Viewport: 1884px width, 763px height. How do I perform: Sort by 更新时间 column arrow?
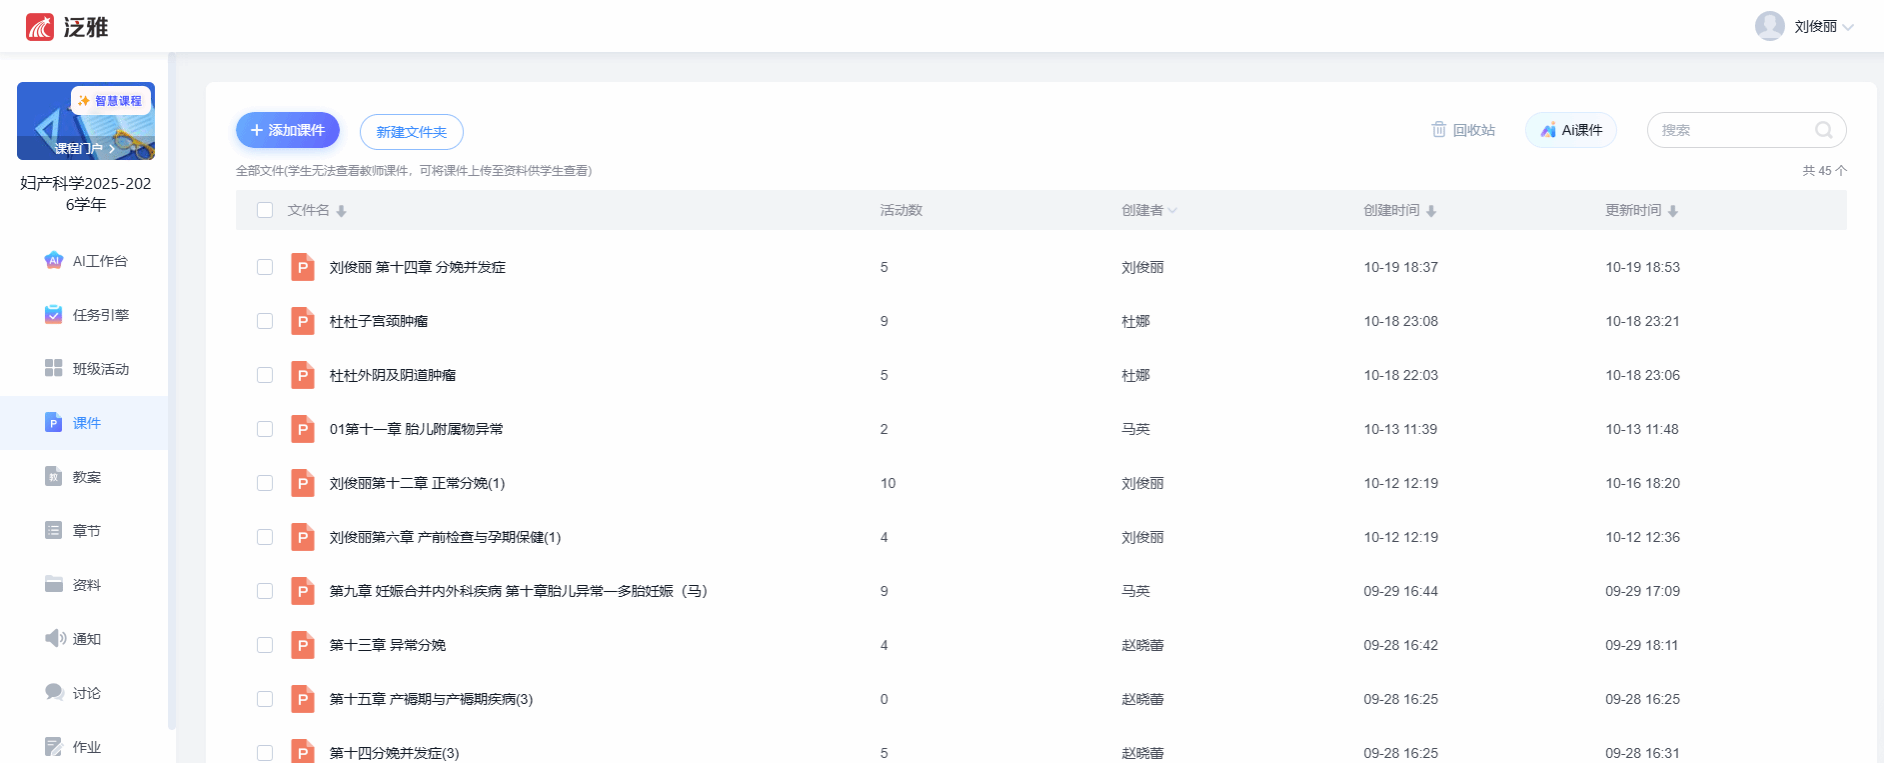(x=1672, y=211)
